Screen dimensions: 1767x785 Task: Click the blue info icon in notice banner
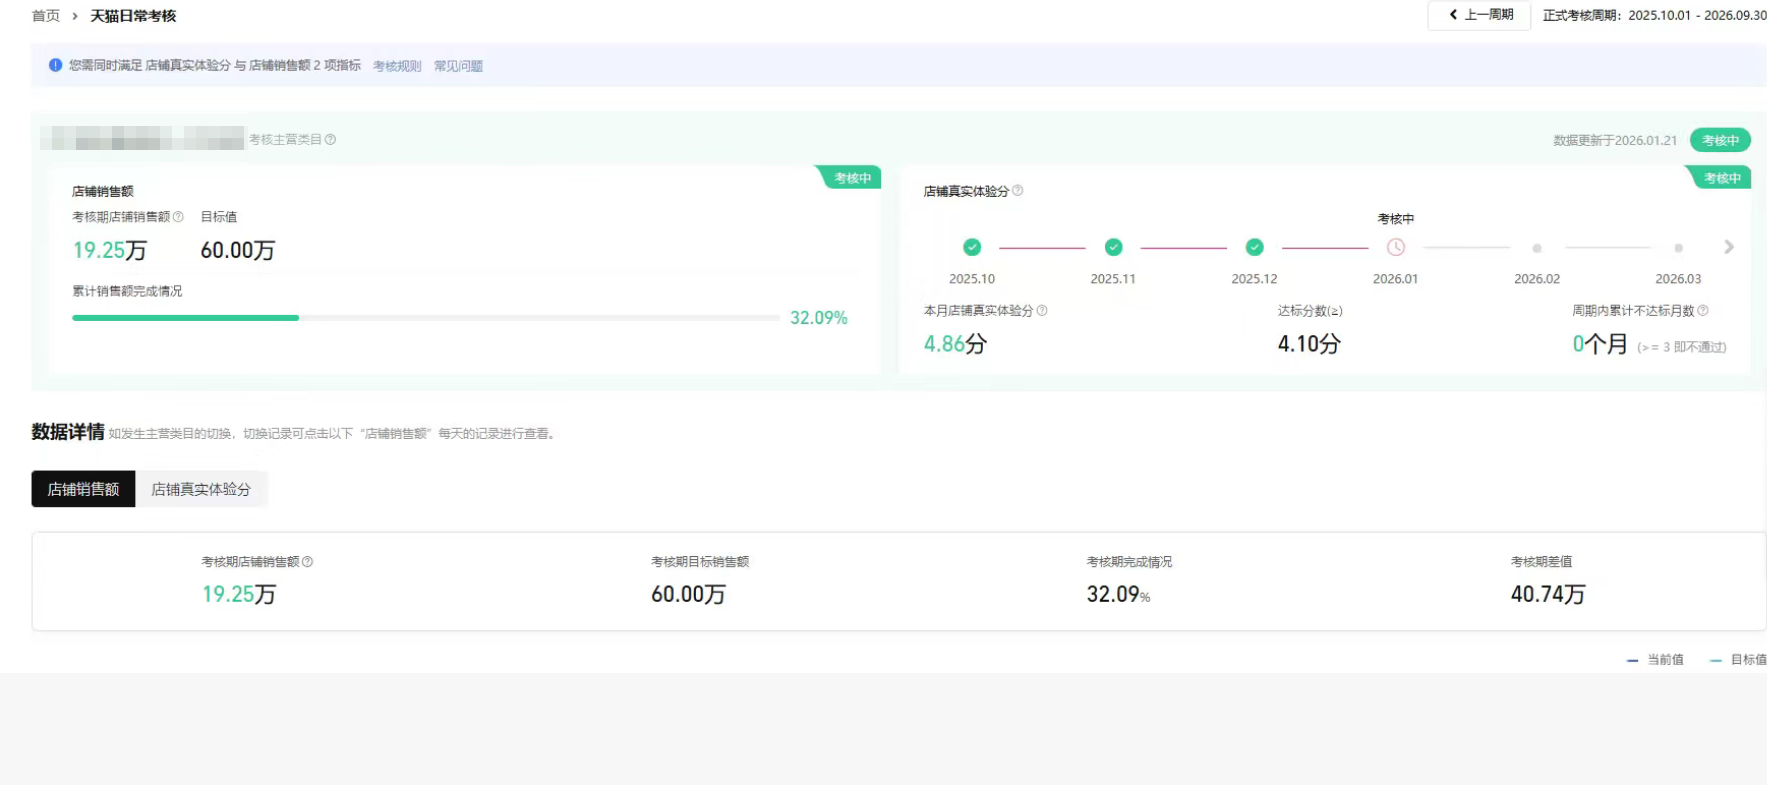[55, 65]
